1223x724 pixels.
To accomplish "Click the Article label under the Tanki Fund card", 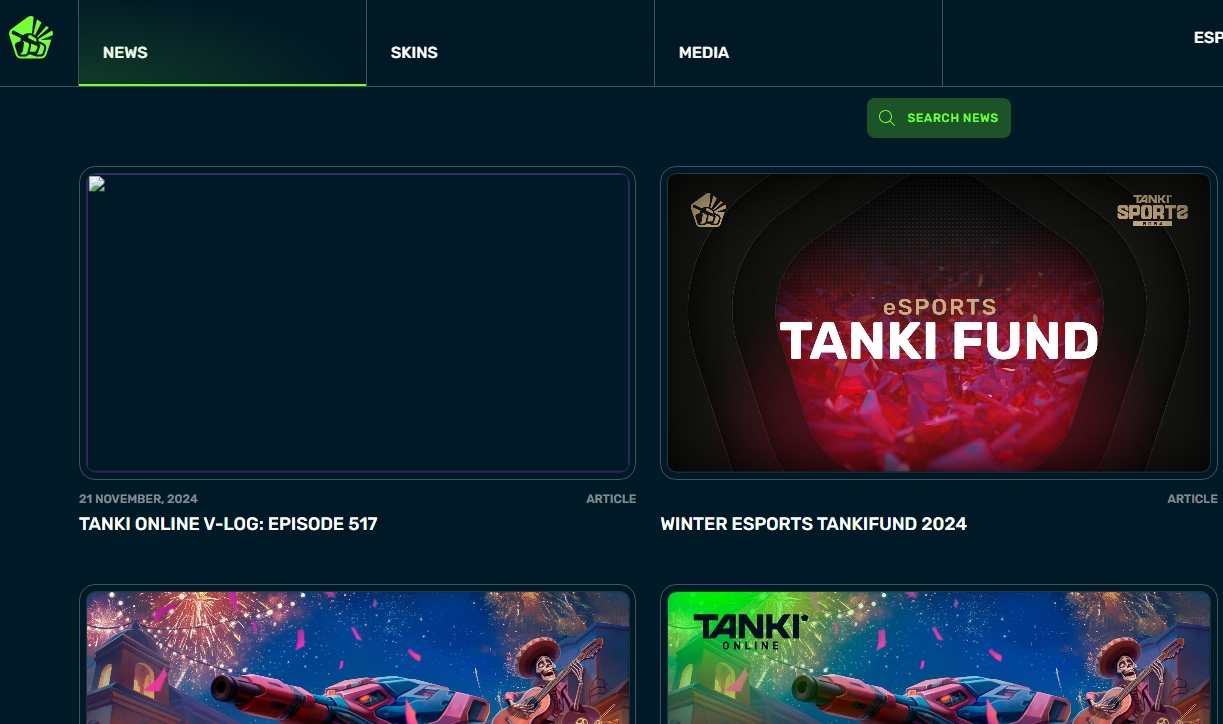I will (x=1192, y=499).
